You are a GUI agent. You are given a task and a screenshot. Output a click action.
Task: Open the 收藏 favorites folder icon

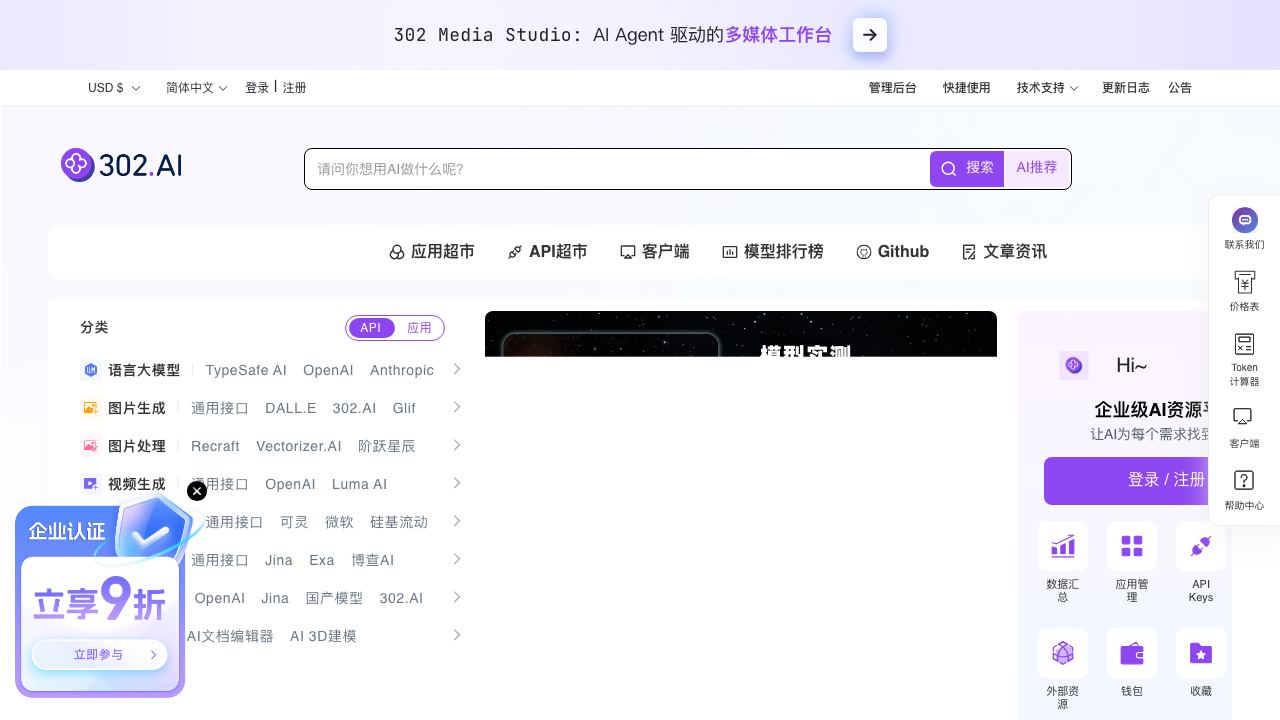(x=1201, y=653)
